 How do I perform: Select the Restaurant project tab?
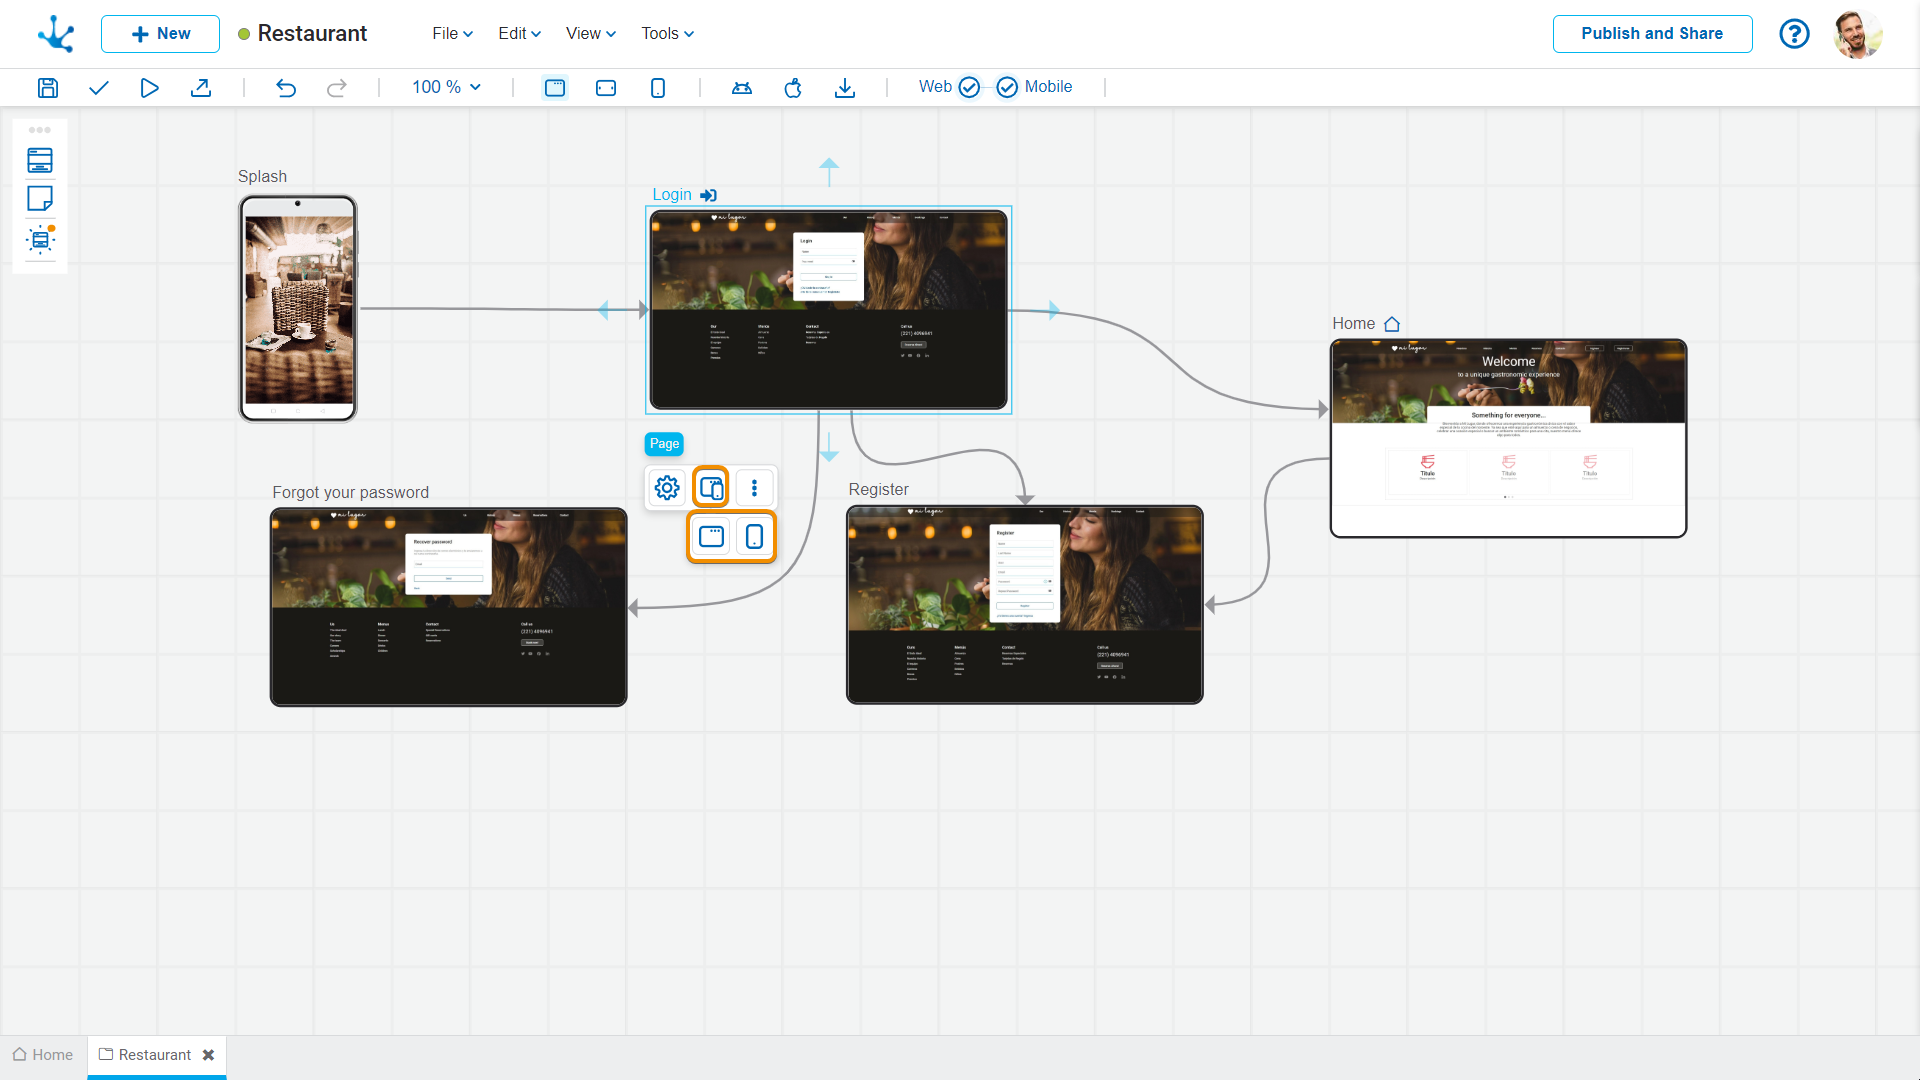153,1055
